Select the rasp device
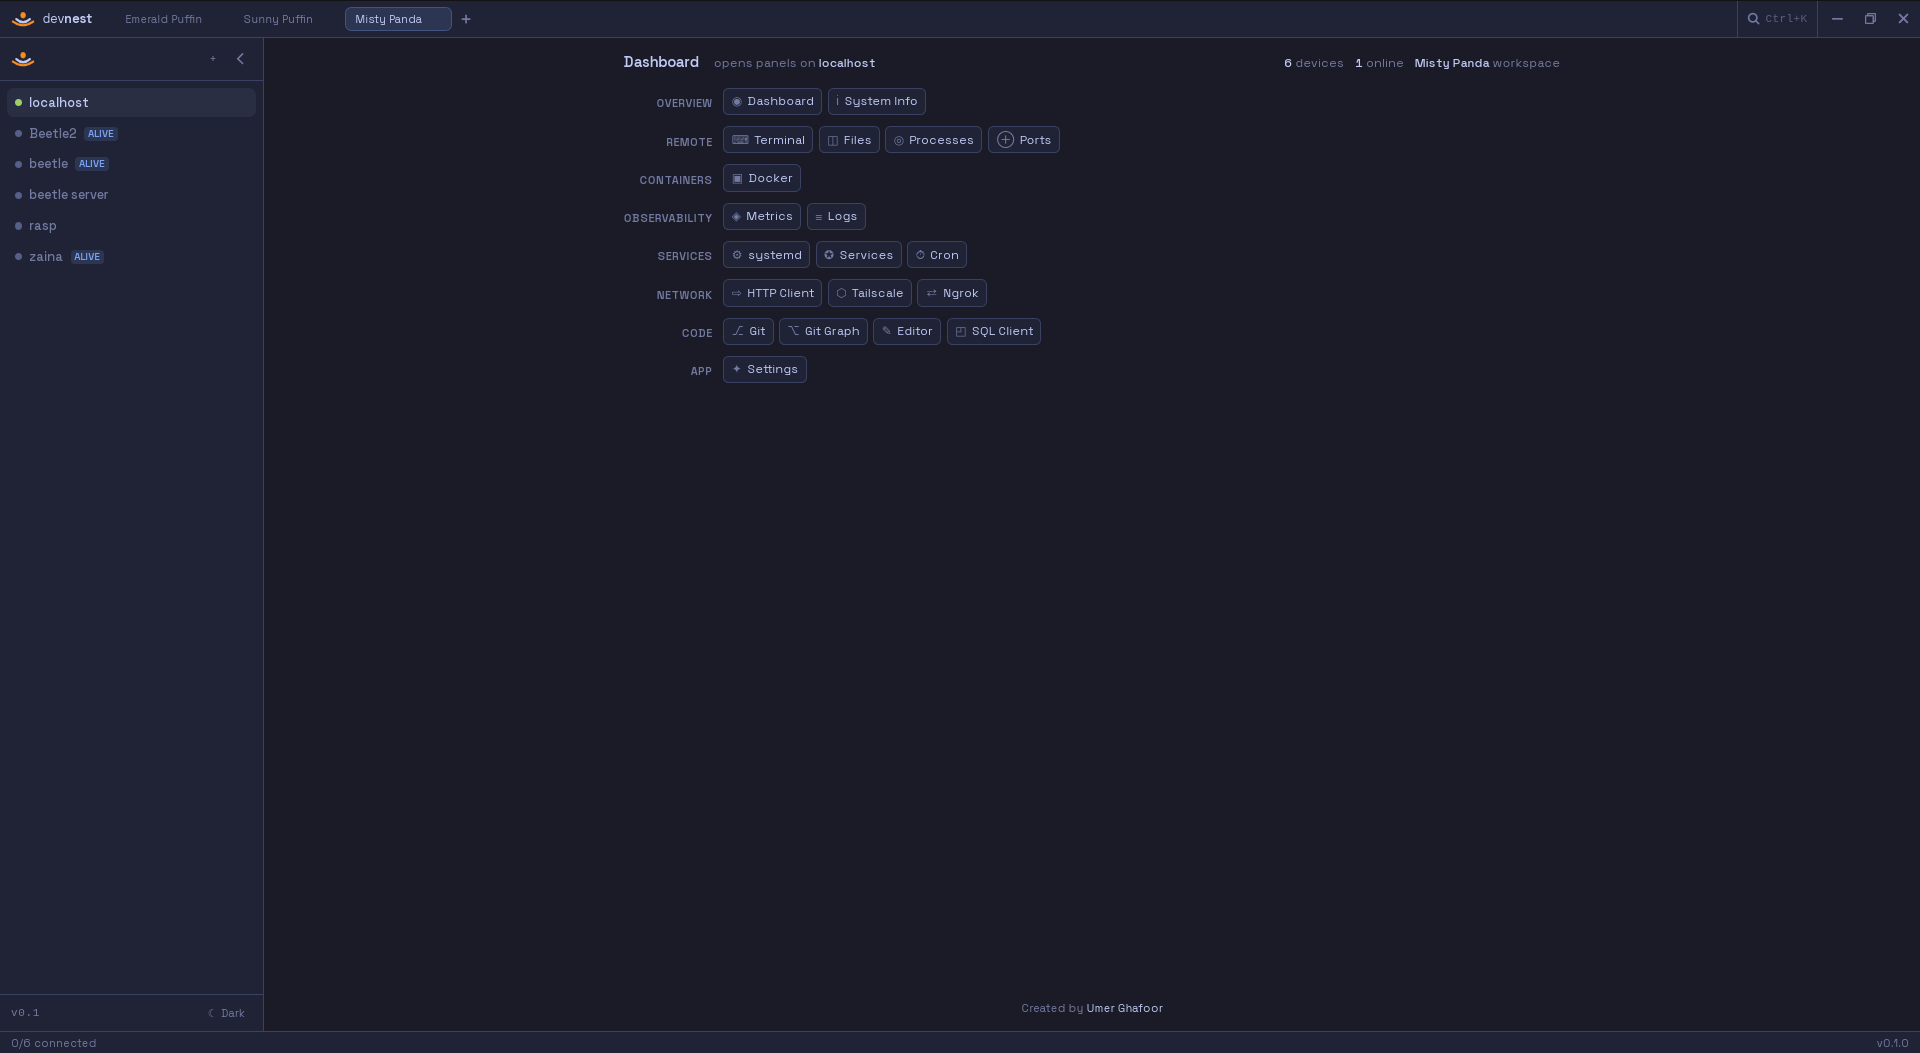This screenshot has height=1053, width=1920. 131,226
